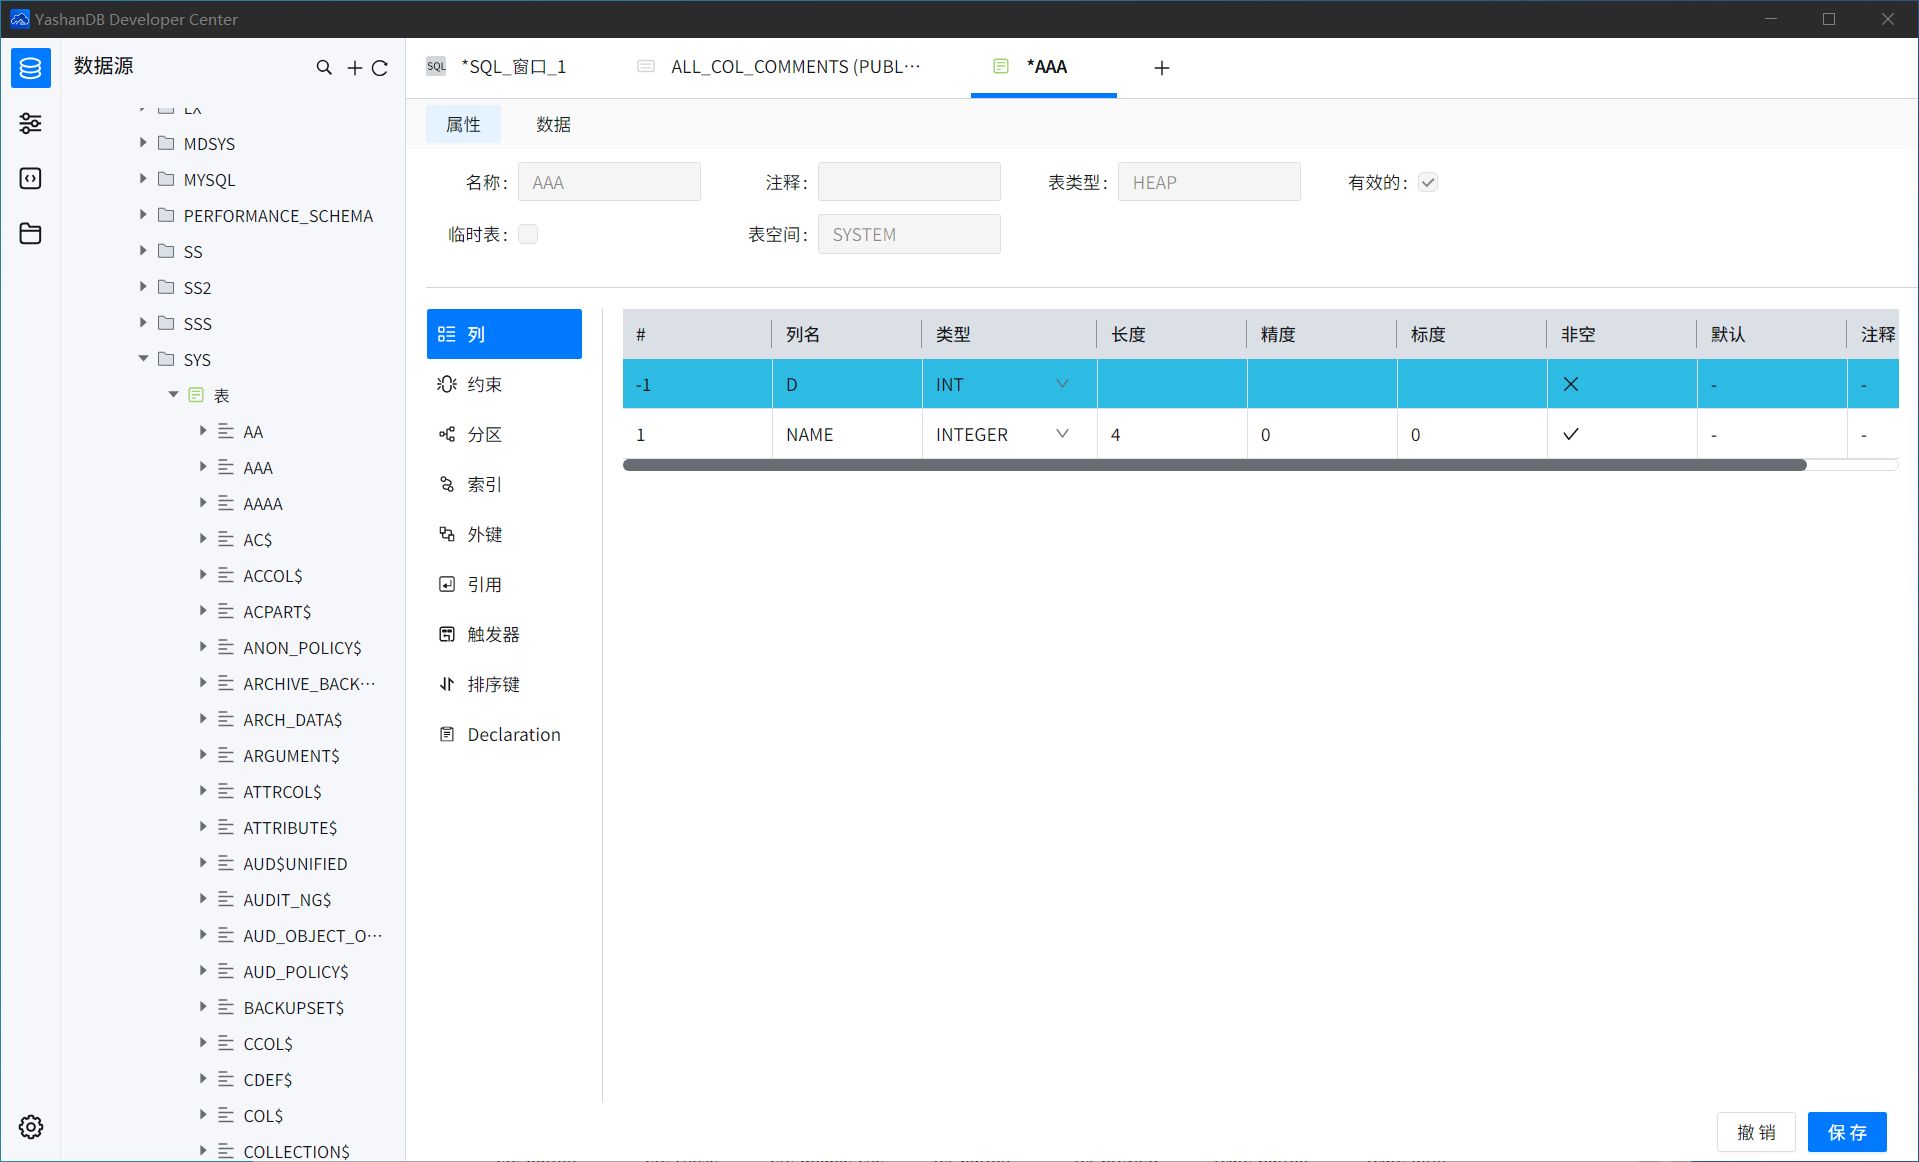Add a new data source with plus icon
The width and height of the screenshot is (1919, 1162).
(x=354, y=67)
